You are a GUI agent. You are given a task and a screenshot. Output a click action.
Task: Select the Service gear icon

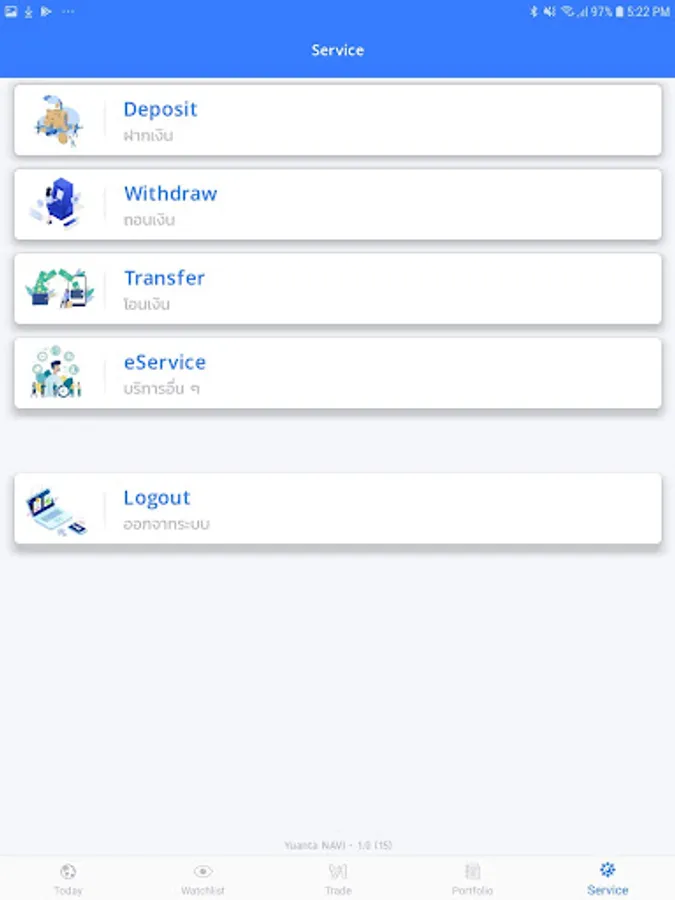607,870
